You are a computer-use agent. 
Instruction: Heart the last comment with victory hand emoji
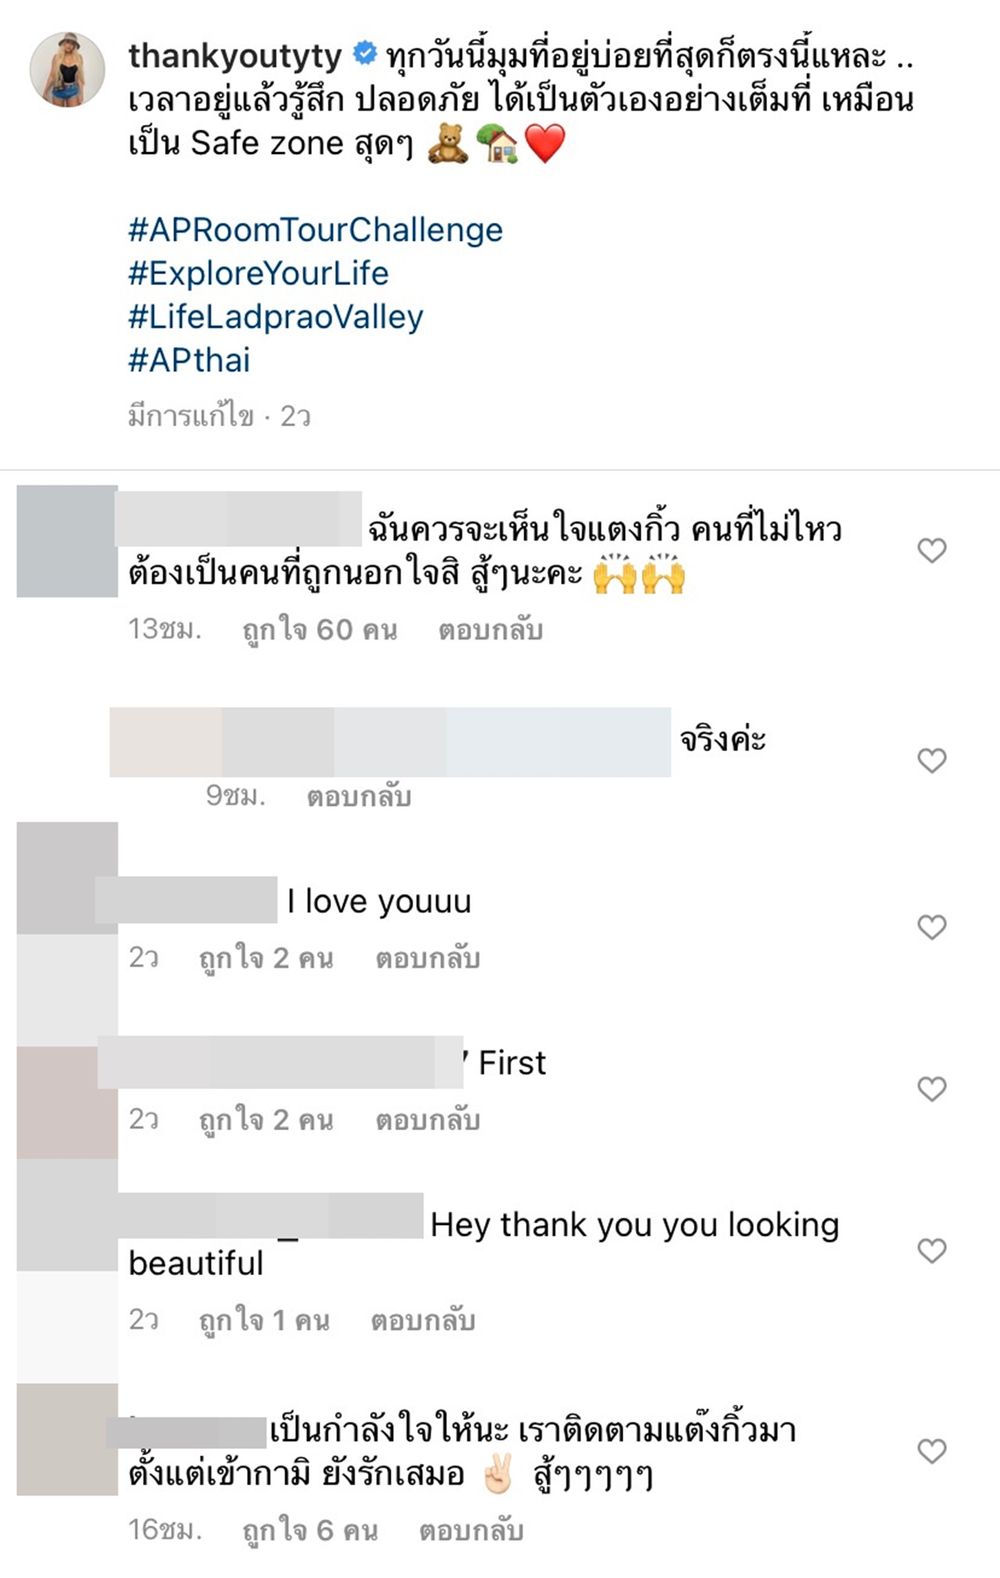click(x=932, y=1450)
